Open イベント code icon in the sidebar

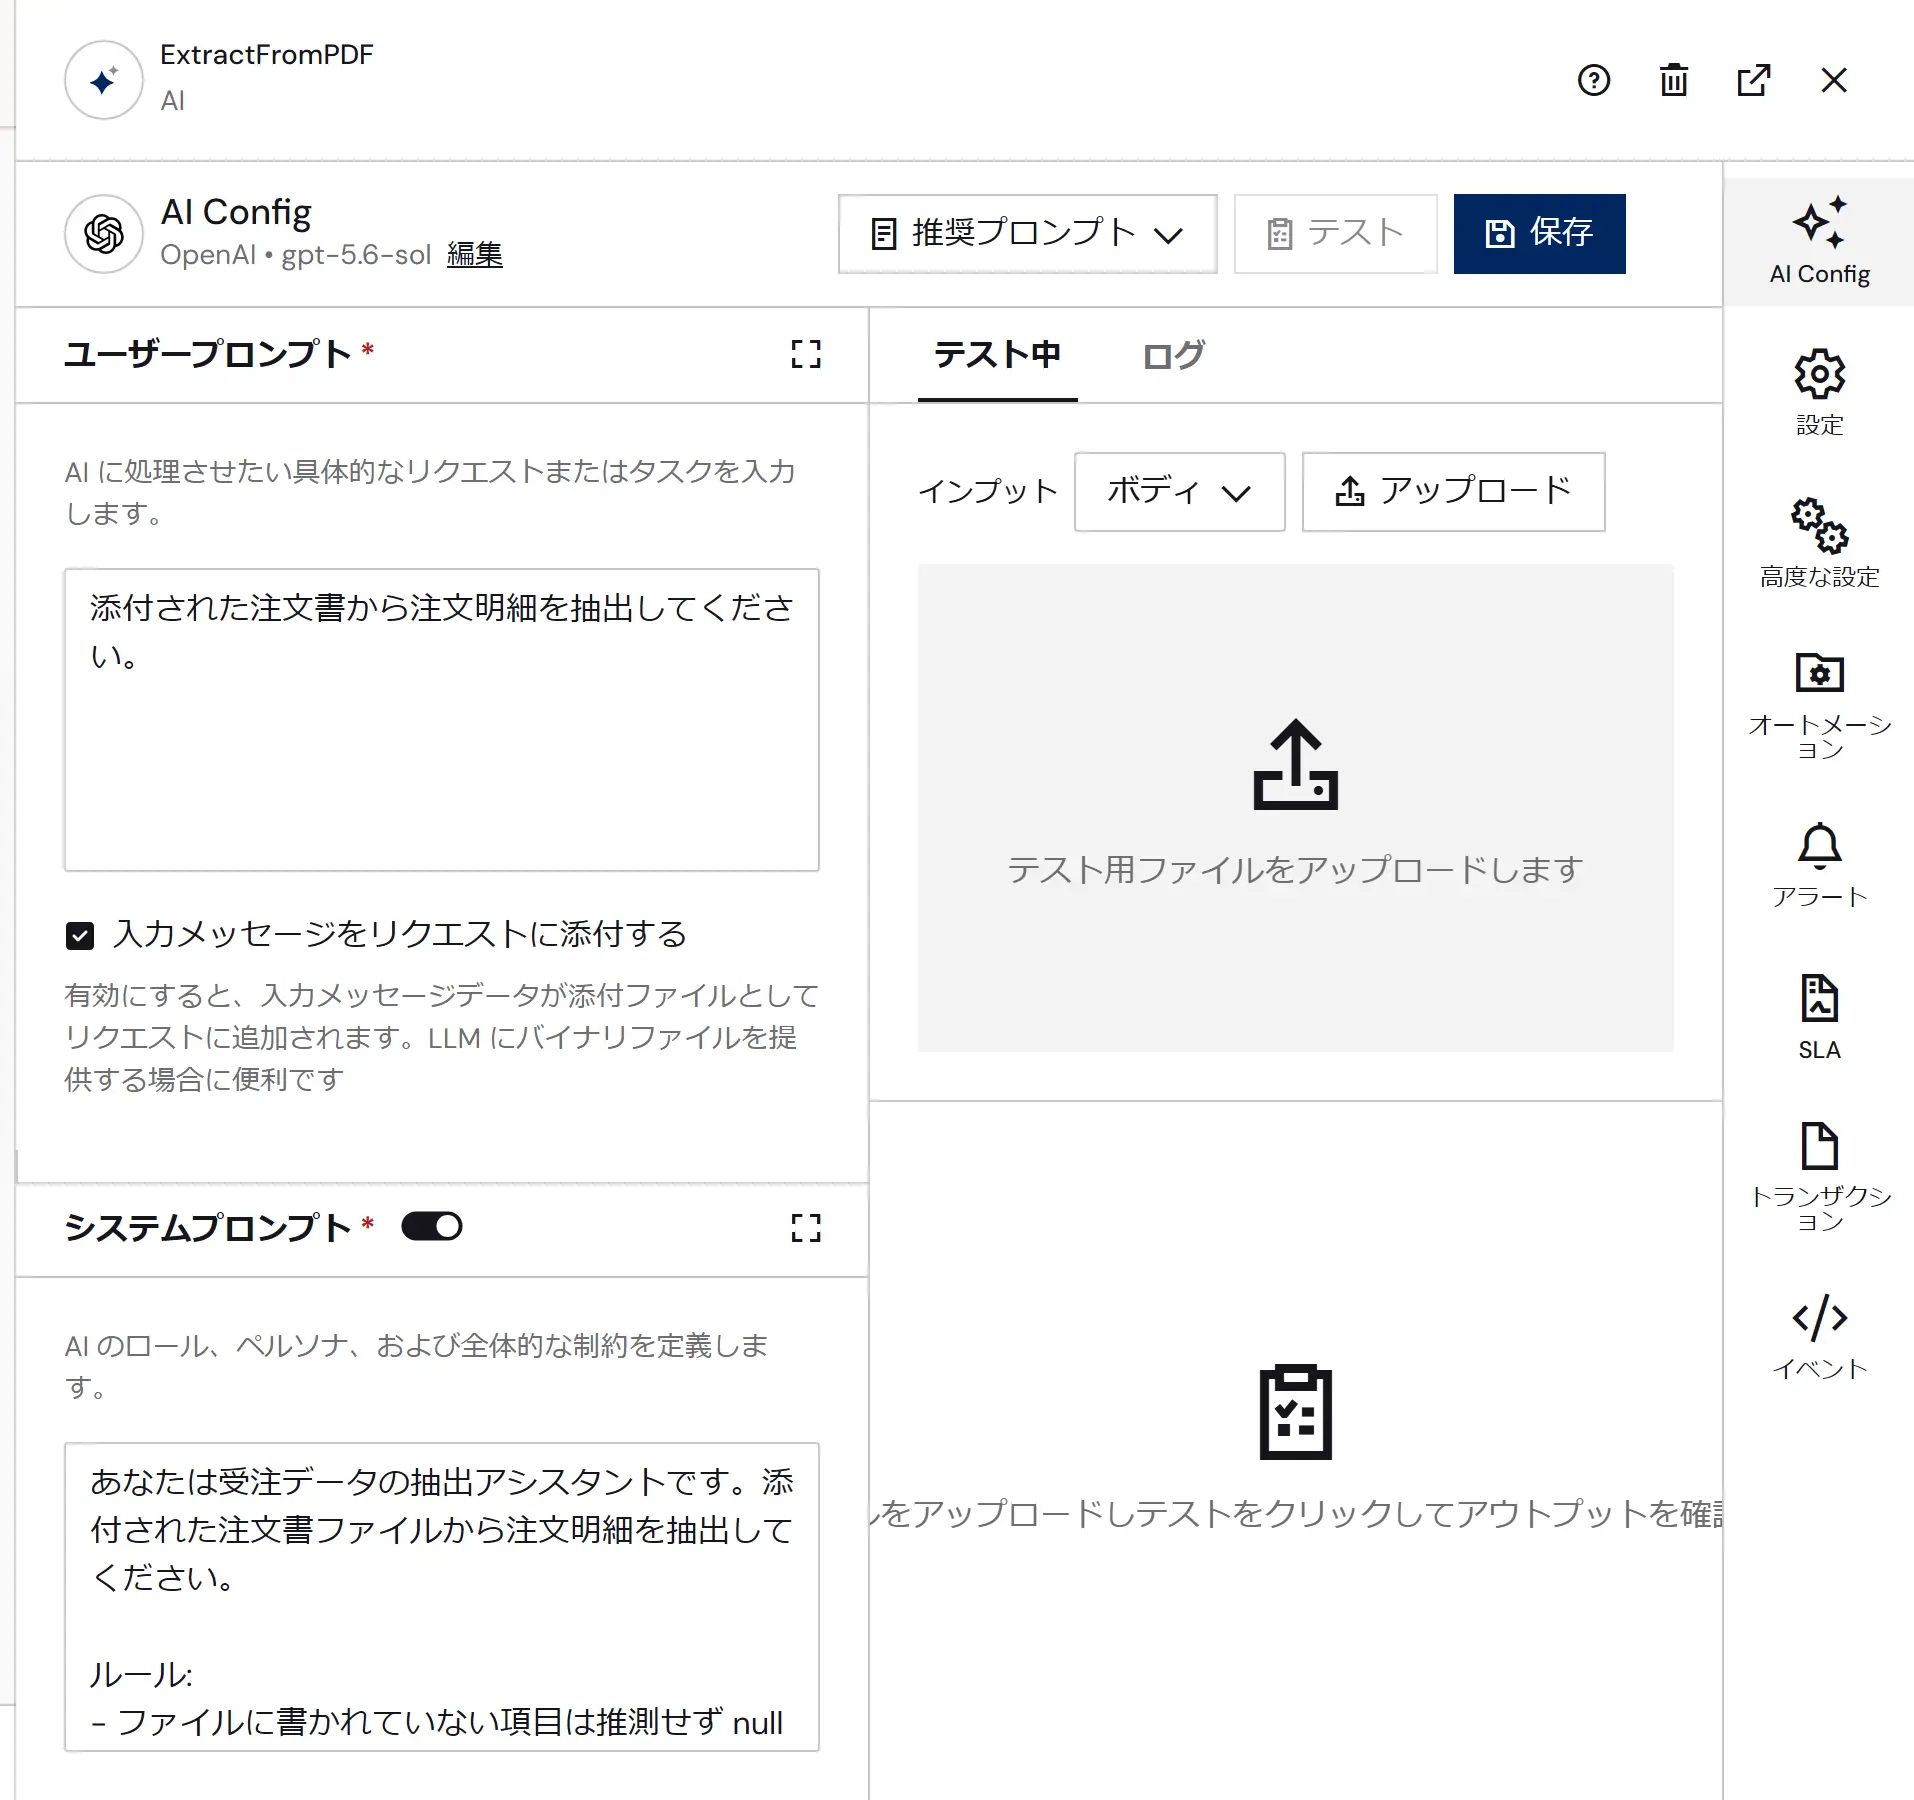click(1819, 1337)
